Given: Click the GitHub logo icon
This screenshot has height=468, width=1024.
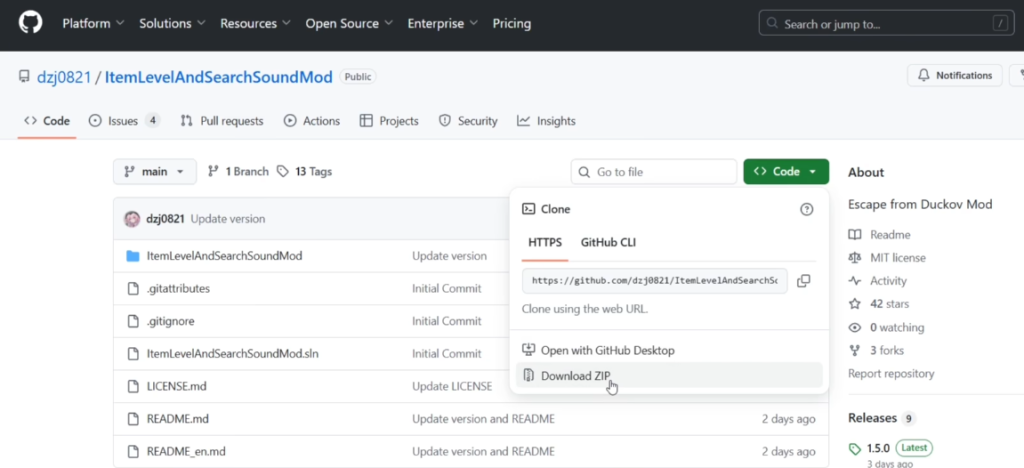Looking at the screenshot, I should pyautogui.click(x=30, y=23).
